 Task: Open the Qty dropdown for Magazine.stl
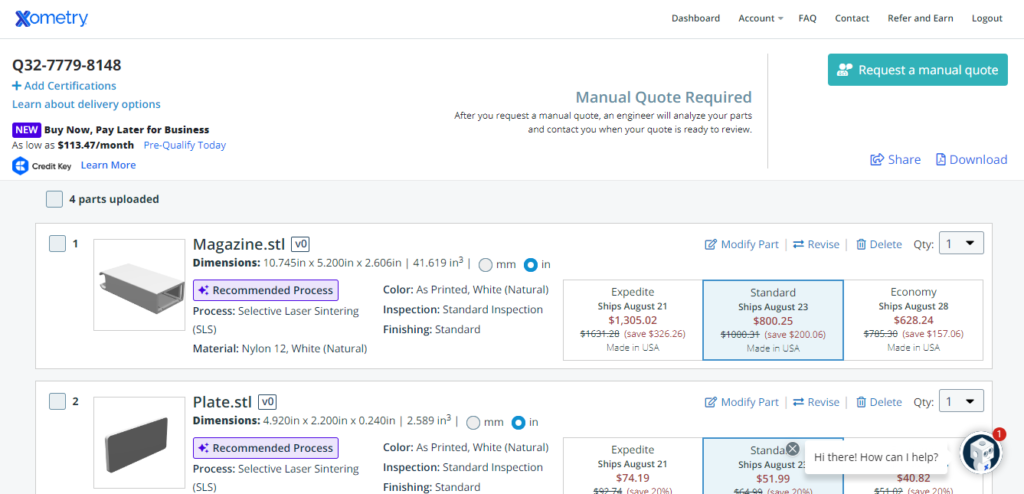point(961,244)
